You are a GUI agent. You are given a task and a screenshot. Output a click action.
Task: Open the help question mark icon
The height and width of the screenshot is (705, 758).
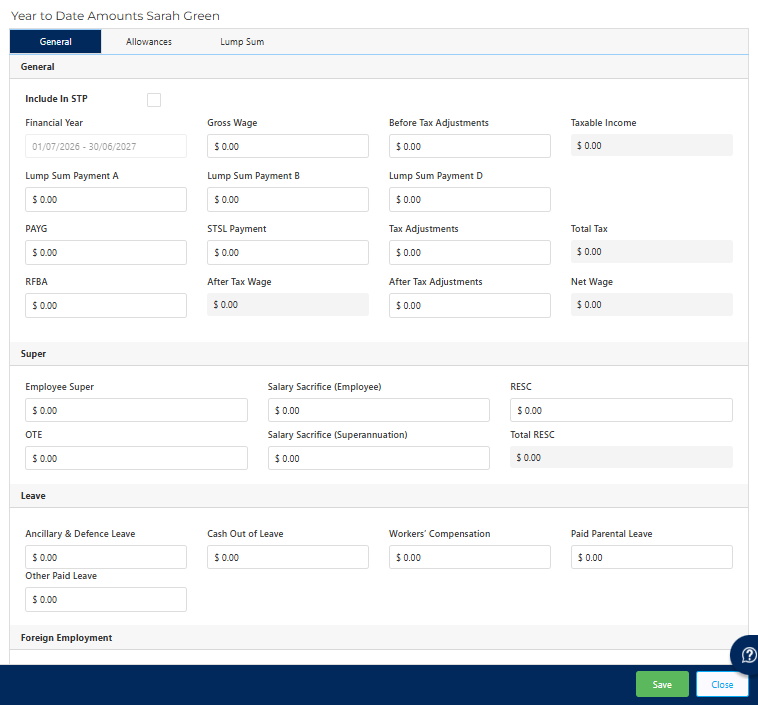747,655
